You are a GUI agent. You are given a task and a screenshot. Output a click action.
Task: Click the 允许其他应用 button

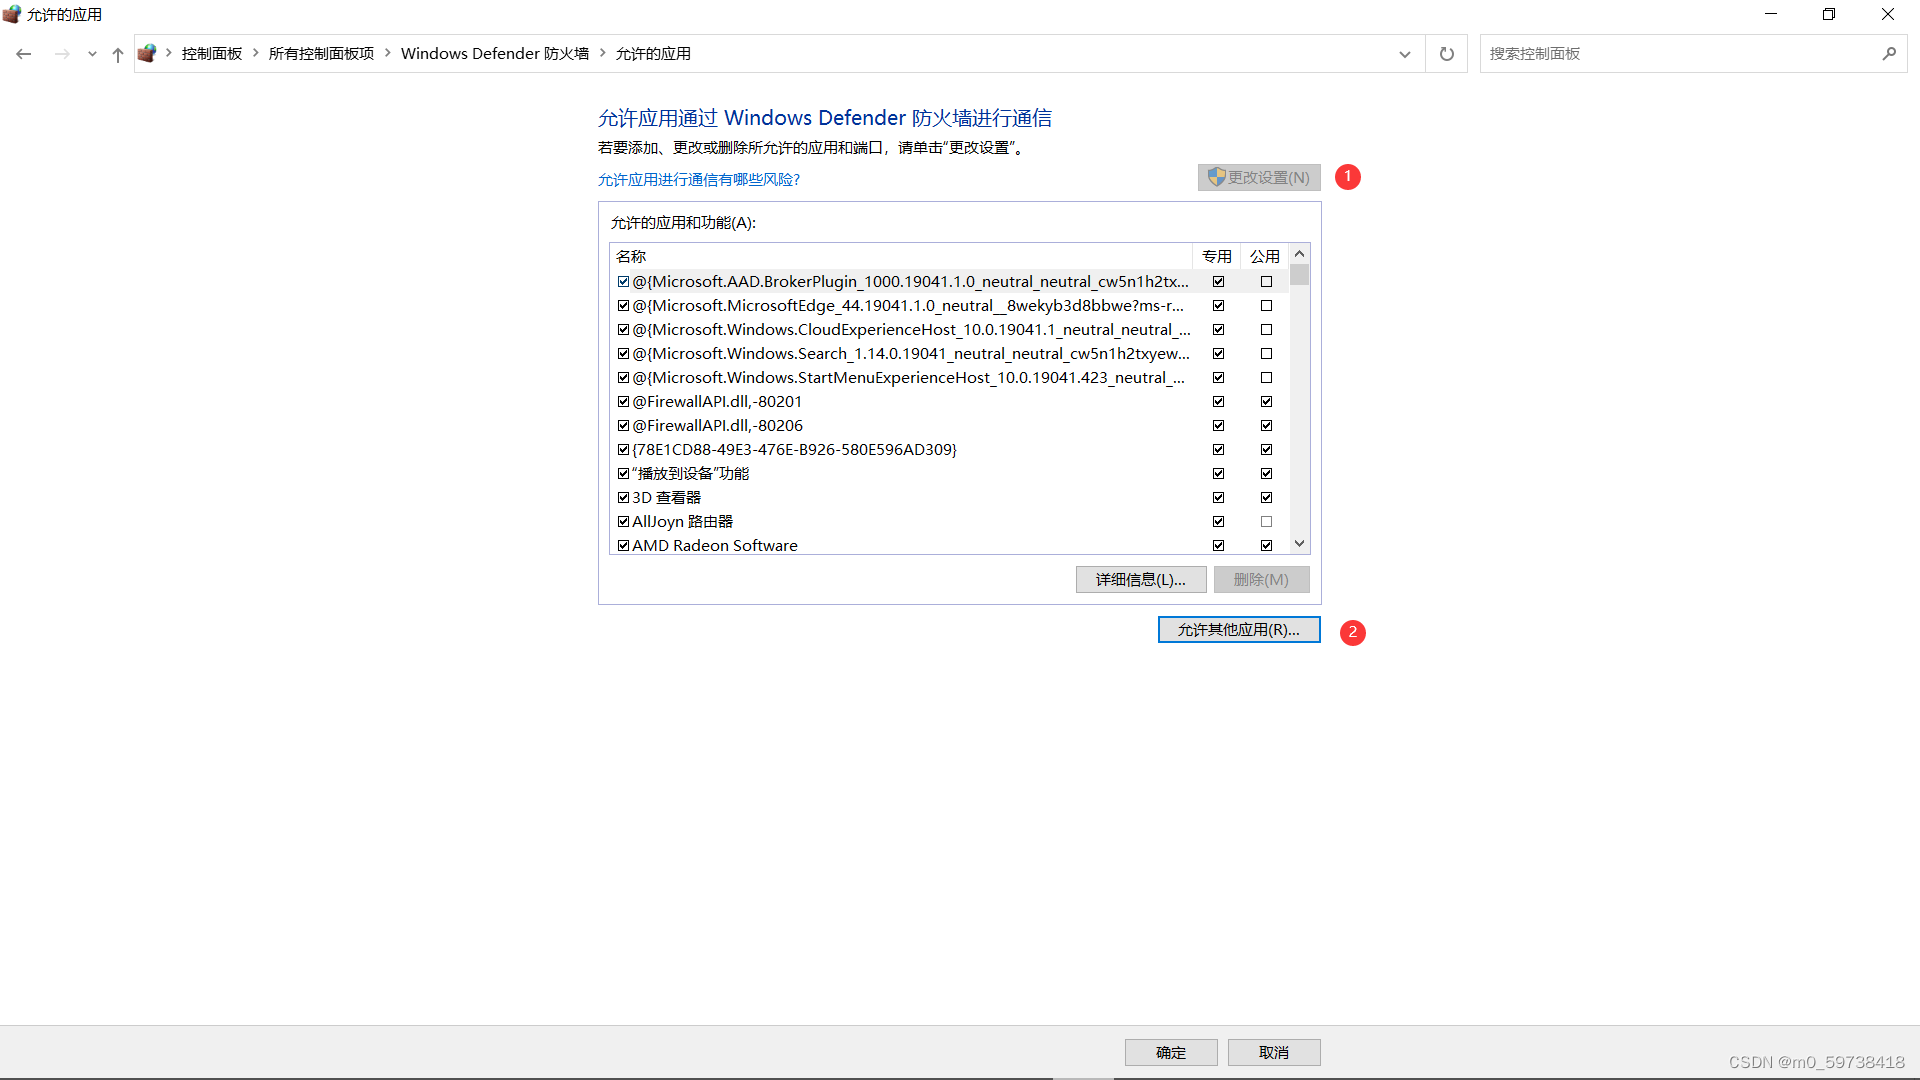[1238, 629]
